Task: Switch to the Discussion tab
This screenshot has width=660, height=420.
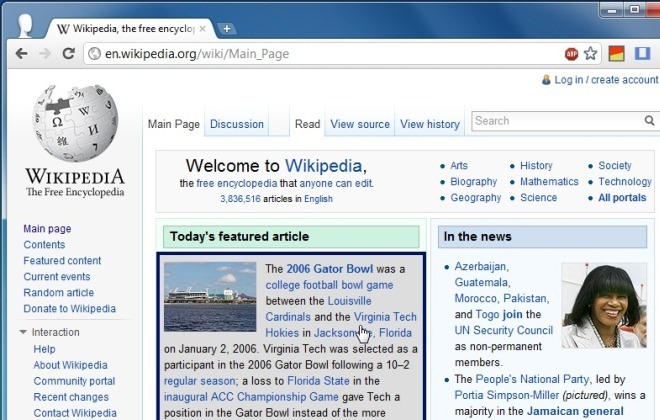Action: click(237, 124)
